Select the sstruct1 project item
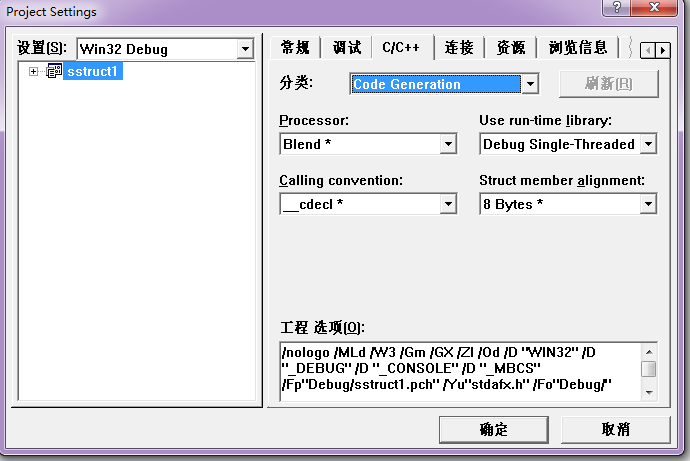The image size is (690, 461). click(x=92, y=72)
